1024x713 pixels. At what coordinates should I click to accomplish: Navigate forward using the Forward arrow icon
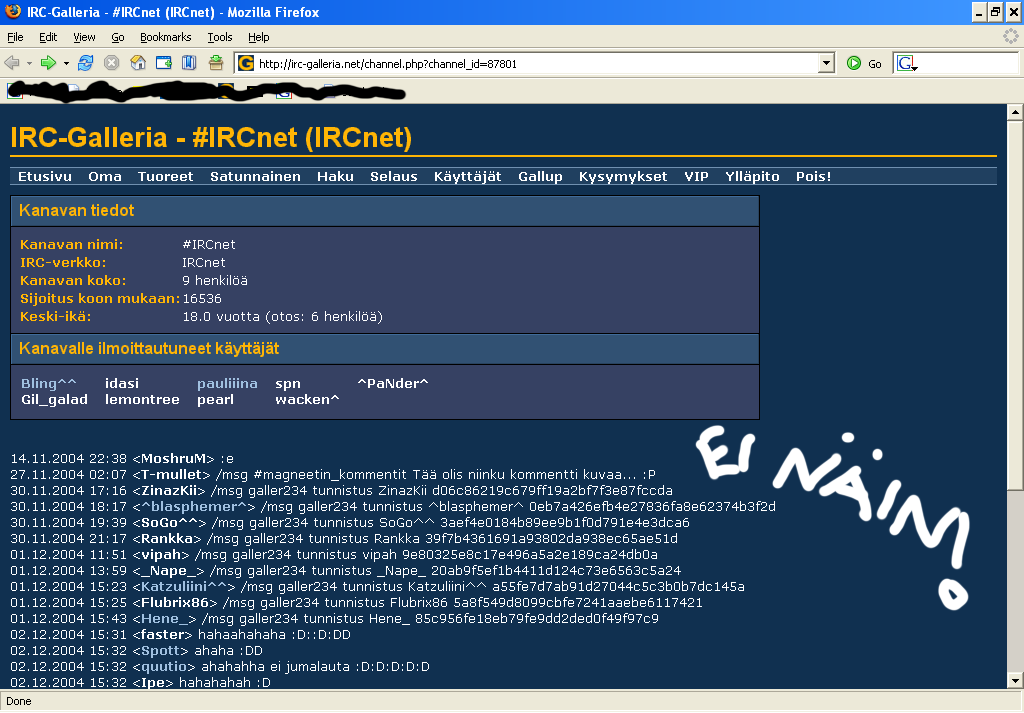tap(48, 62)
